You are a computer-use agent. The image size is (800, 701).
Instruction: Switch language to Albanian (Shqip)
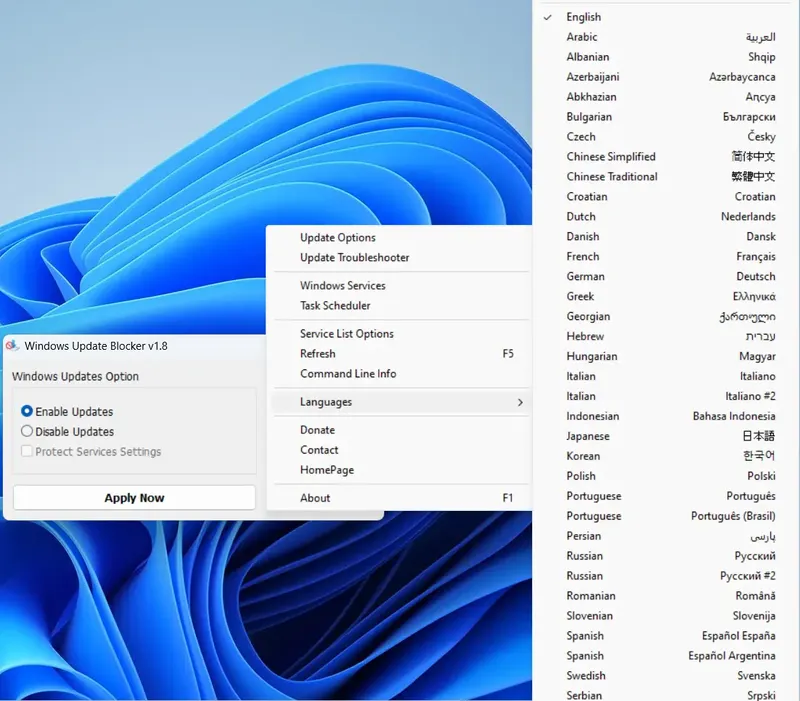tap(666, 57)
